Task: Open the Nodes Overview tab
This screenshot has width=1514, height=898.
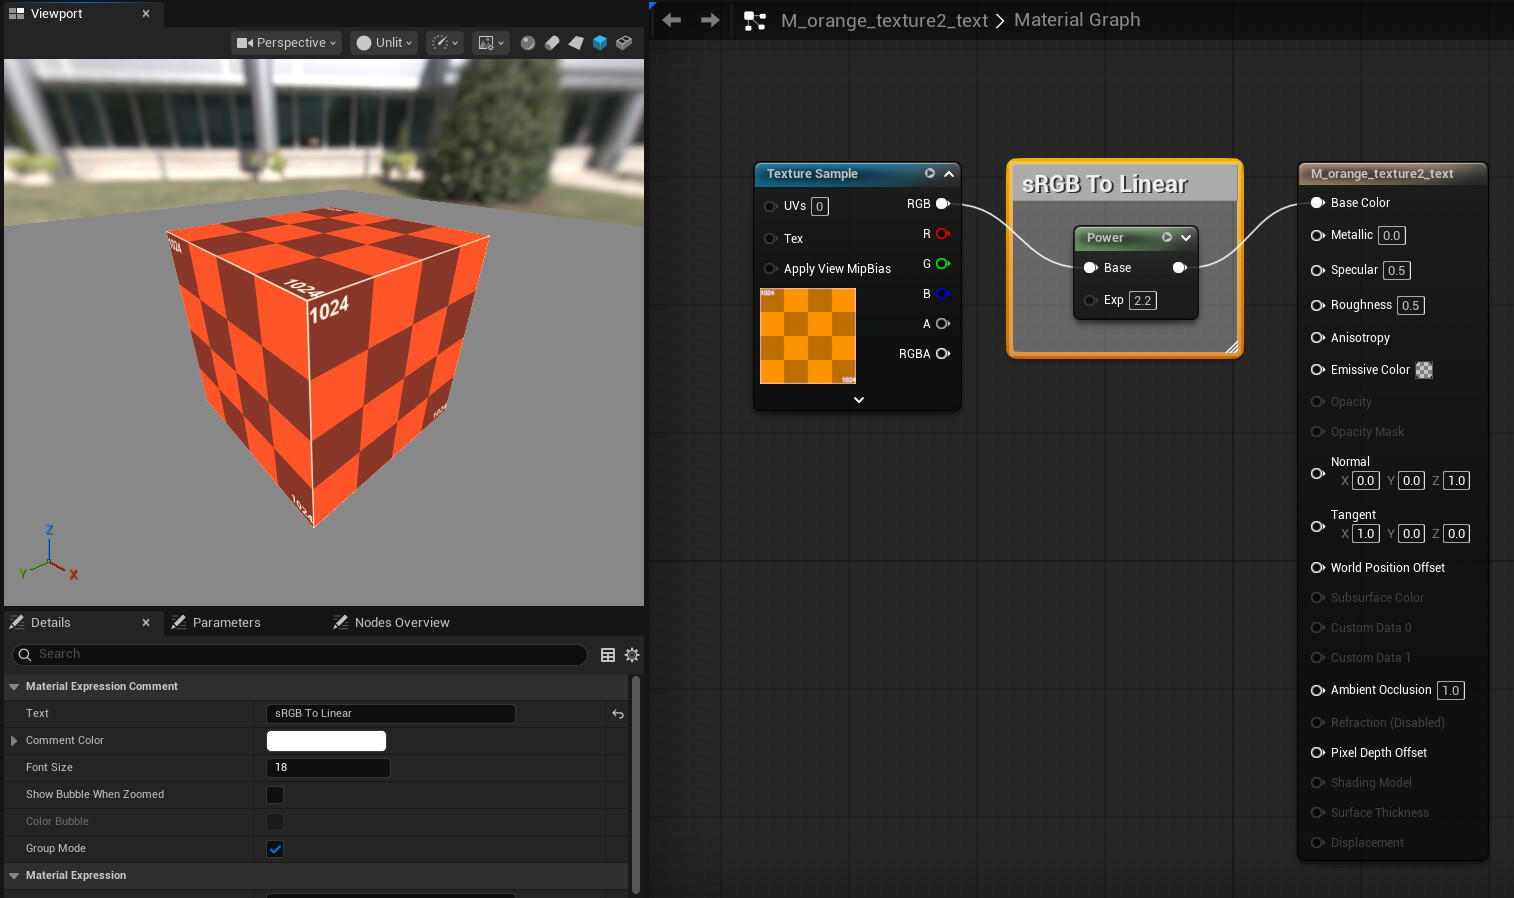Action: [x=401, y=623]
